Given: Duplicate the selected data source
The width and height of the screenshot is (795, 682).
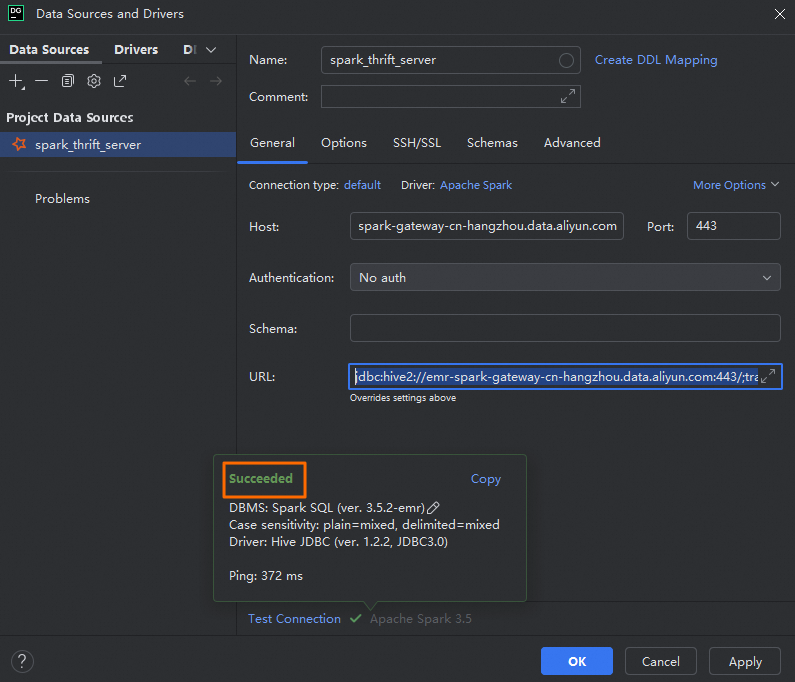Looking at the screenshot, I should tap(67, 81).
